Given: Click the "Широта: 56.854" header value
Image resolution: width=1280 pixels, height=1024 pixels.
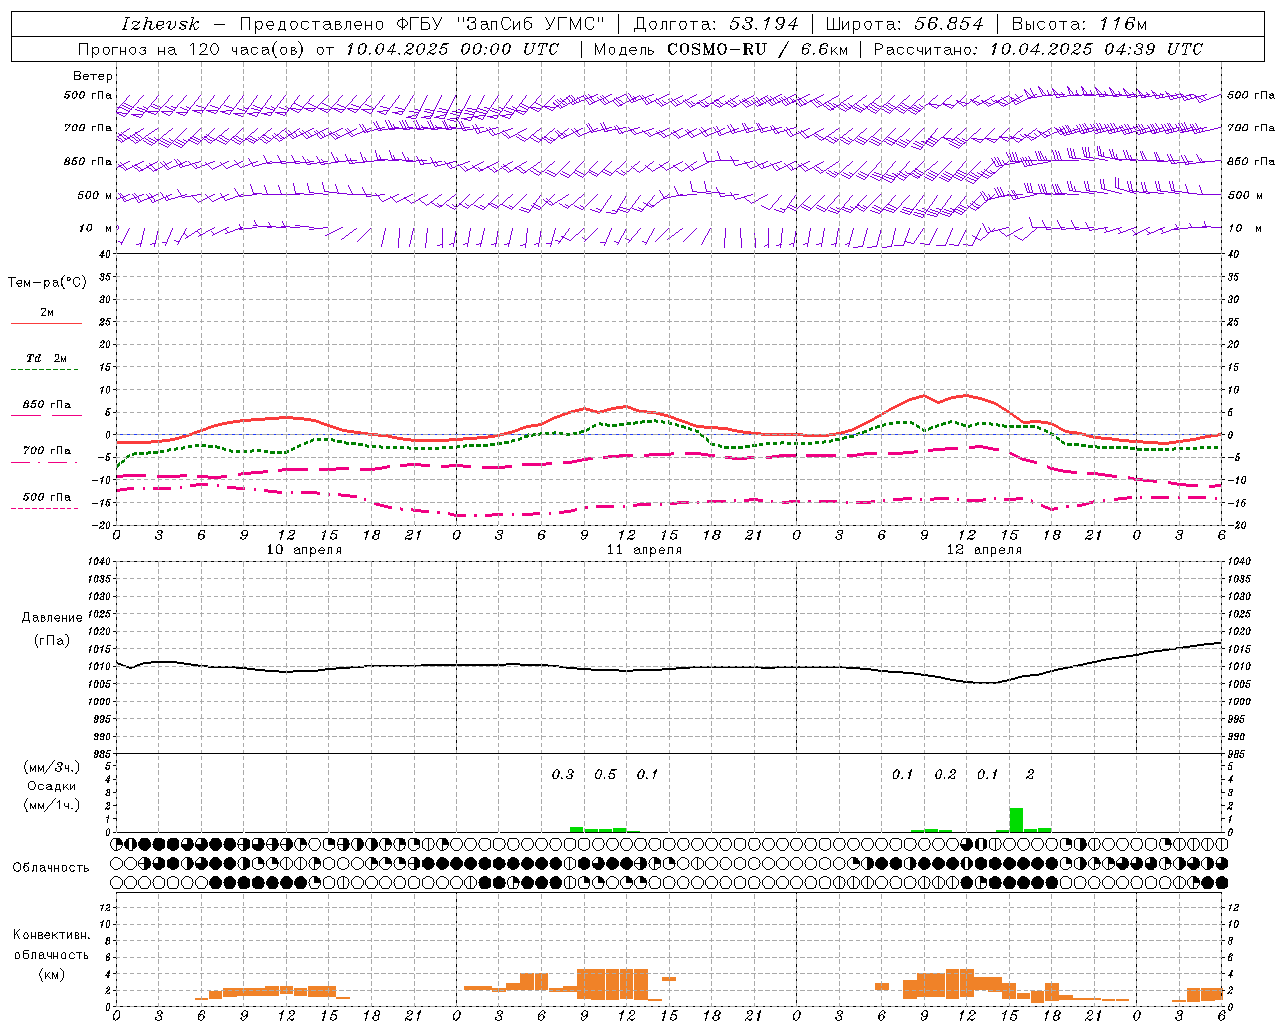Looking at the screenshot, I should 905,24.
